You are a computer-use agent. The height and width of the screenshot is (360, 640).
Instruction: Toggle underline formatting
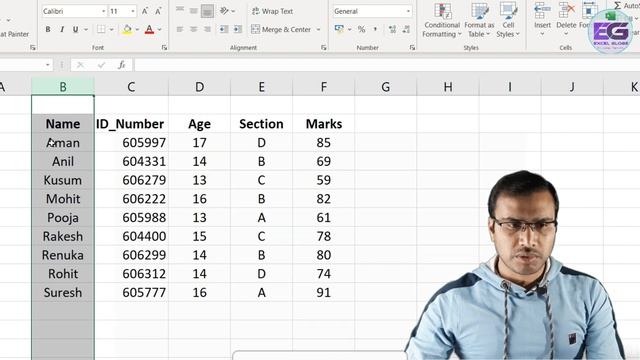pos(75,29)
